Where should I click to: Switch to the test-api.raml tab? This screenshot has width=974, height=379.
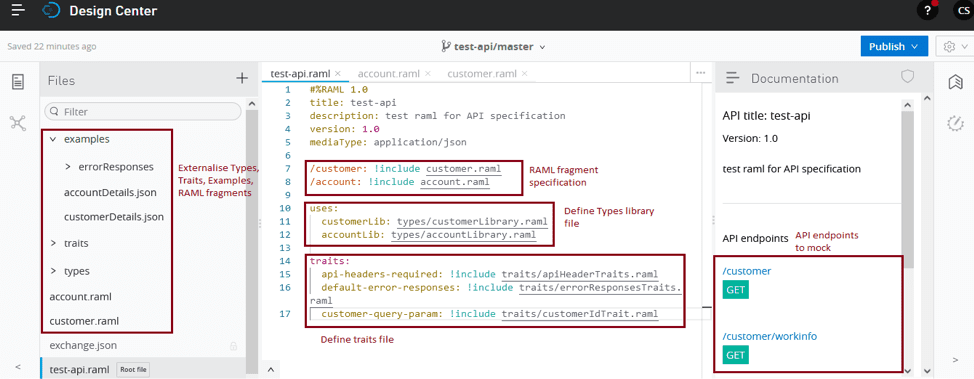point(301,73)
